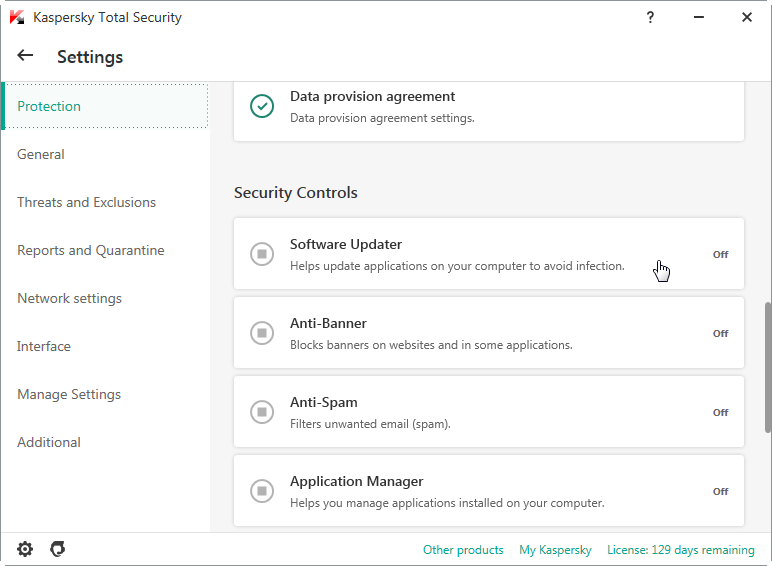Open the Other products link
Screen dimensions: 772x566
click(463, 550)
